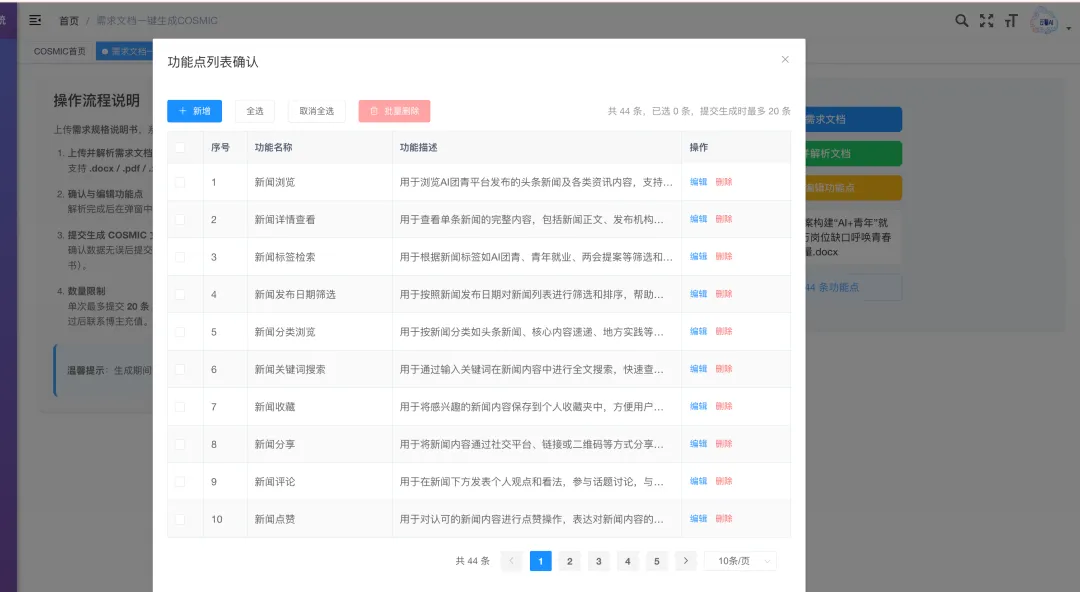
Task: Delete the 新闻详情查看 row
Action: [723, 219]
